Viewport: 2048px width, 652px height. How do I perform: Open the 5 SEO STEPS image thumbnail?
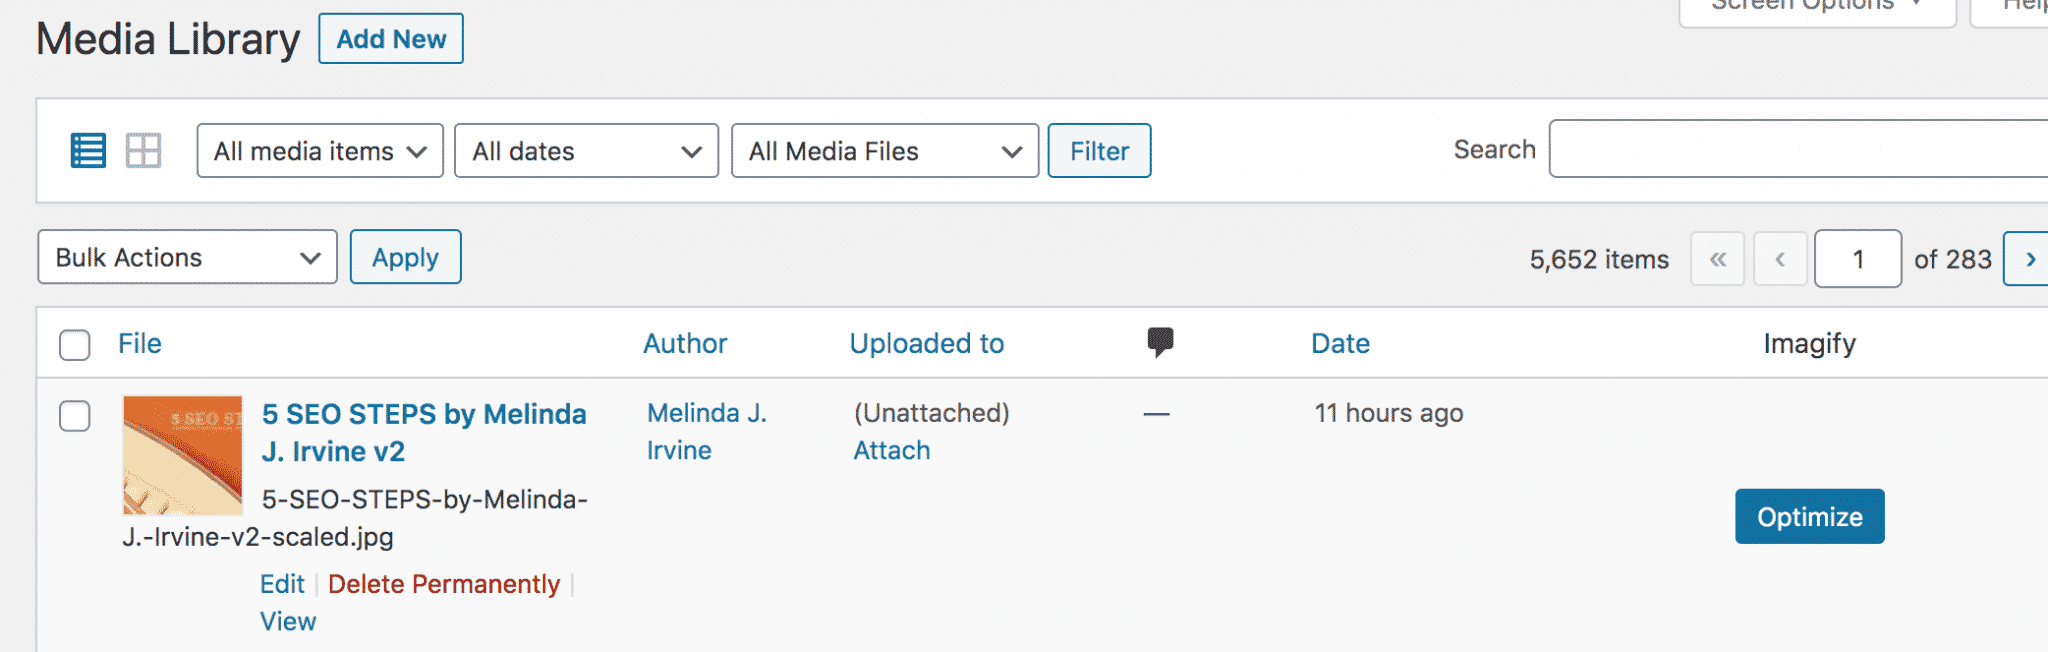(x=182, y=455)
